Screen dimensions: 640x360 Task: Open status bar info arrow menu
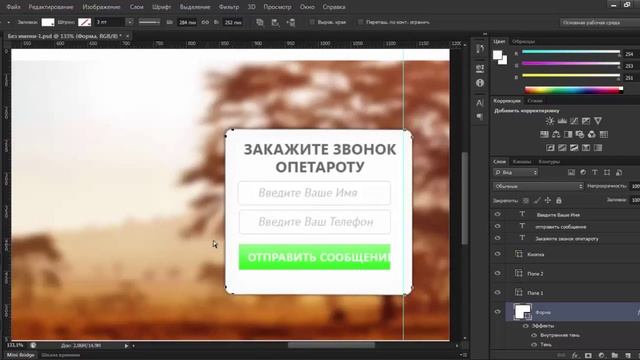pos(127,346)
